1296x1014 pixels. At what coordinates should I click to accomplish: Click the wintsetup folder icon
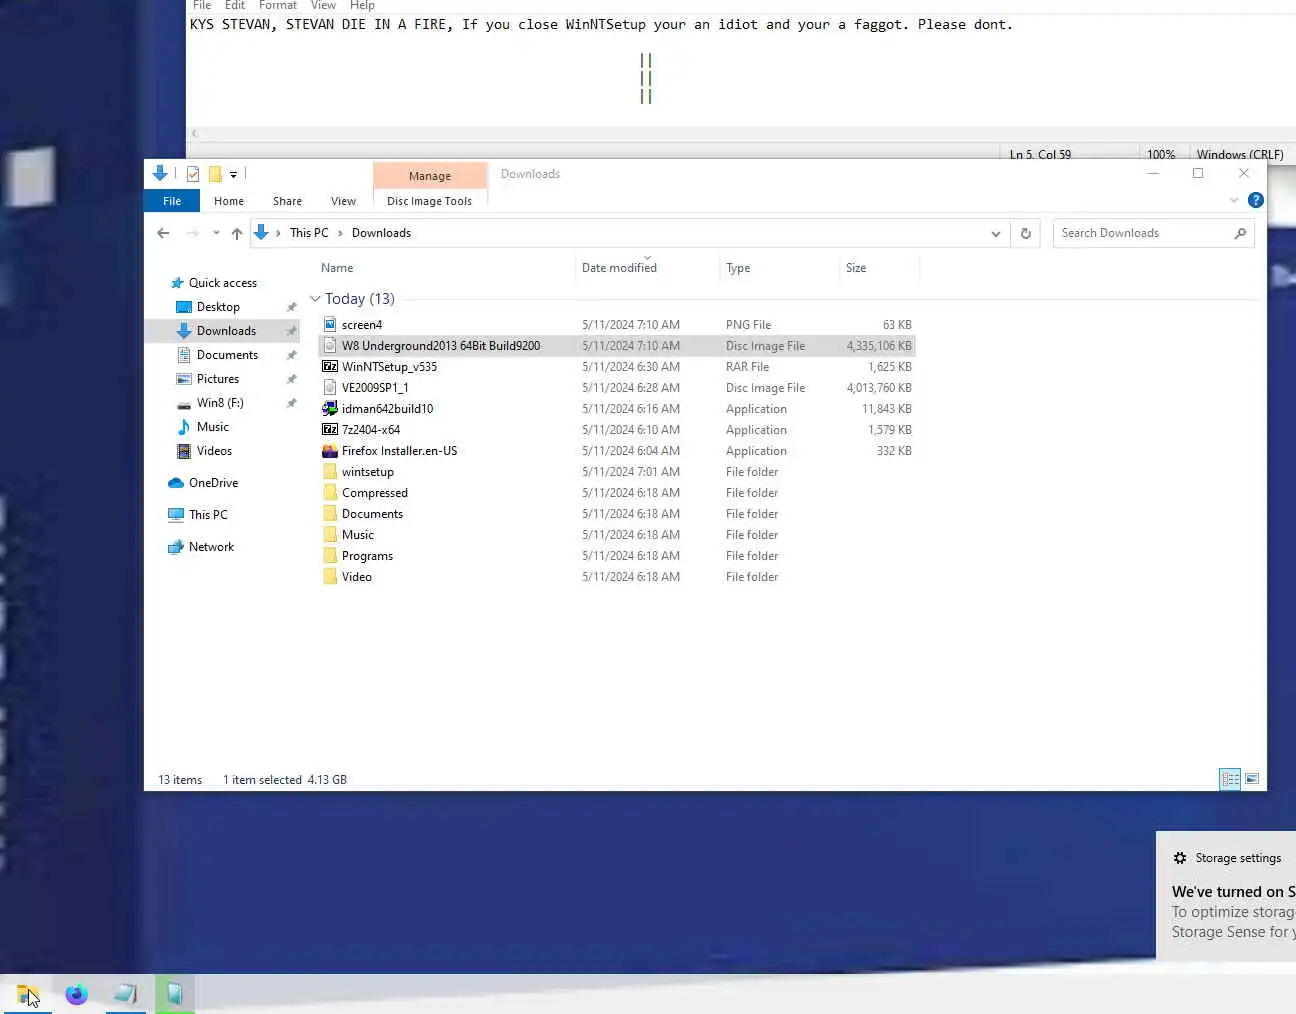tap(330, 471)
